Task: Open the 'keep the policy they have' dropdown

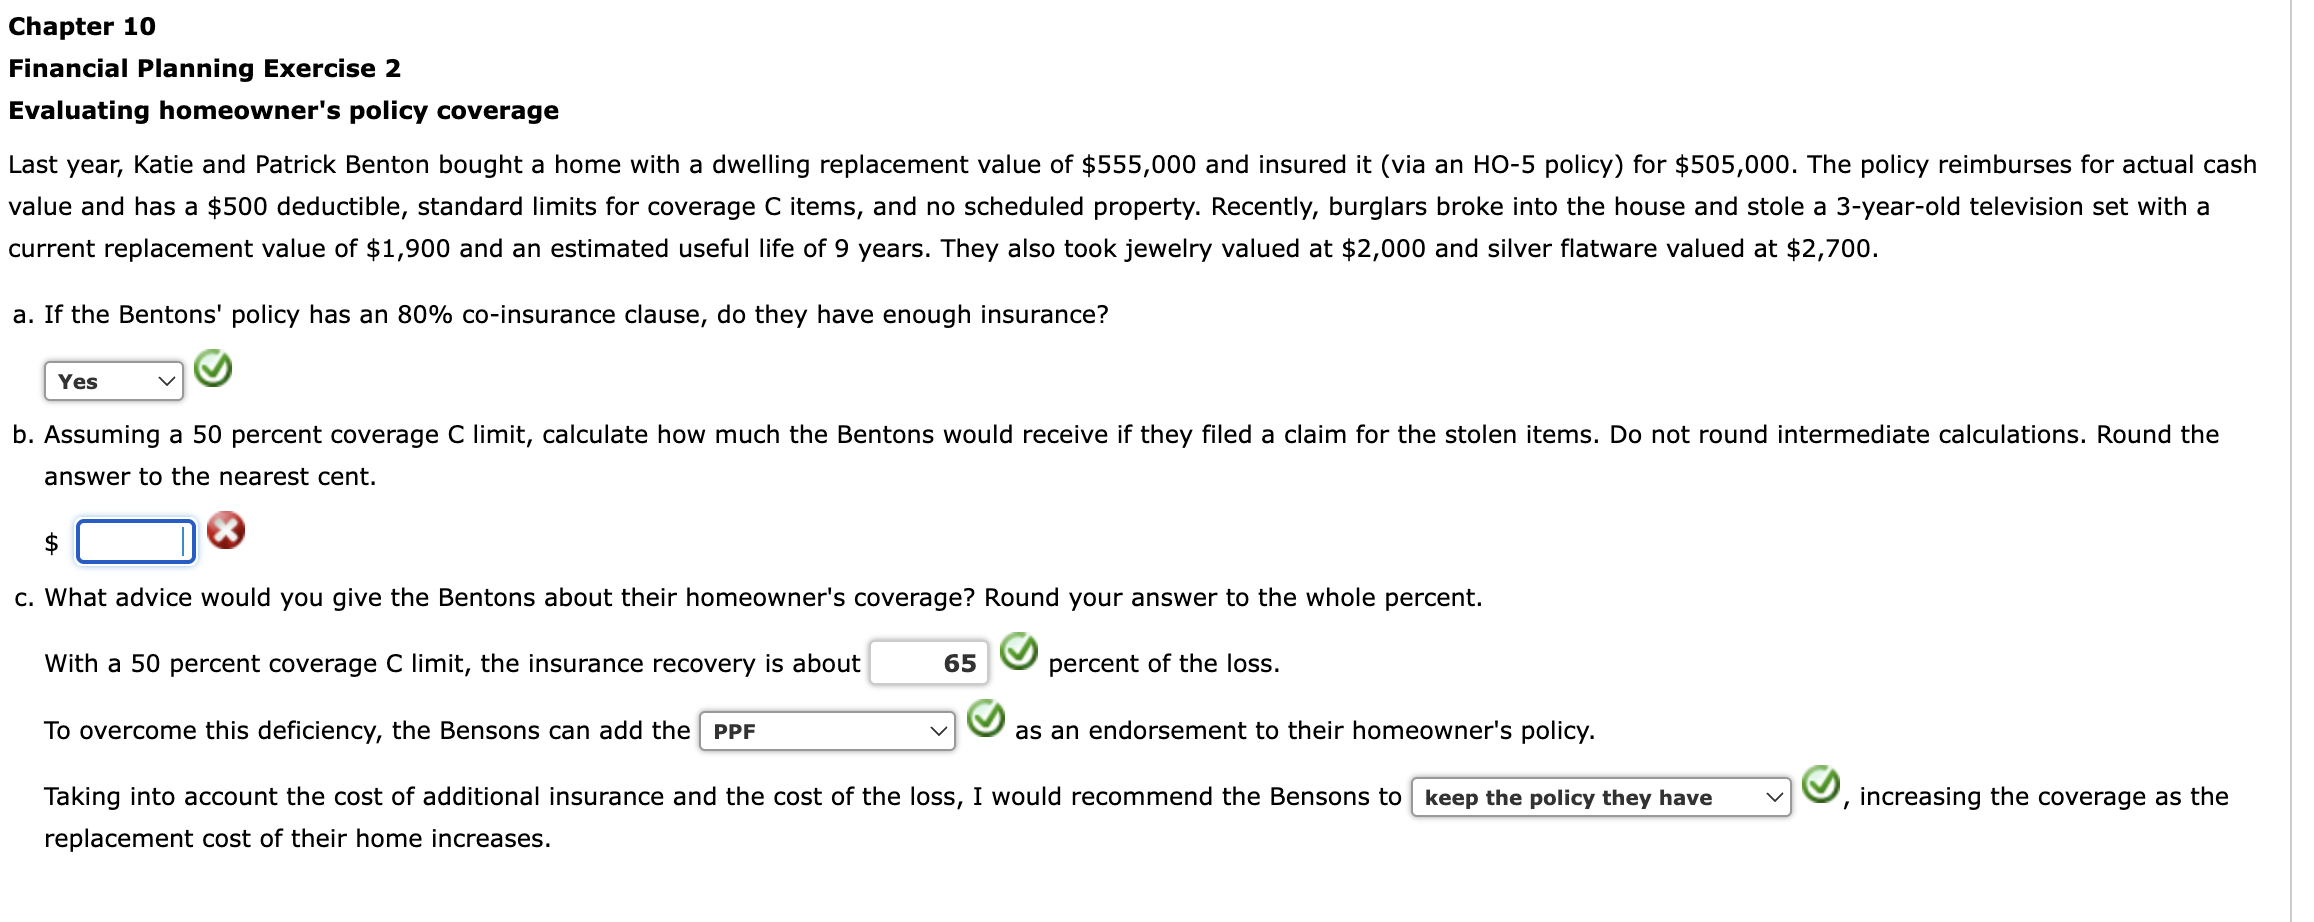Action: 1600,797
